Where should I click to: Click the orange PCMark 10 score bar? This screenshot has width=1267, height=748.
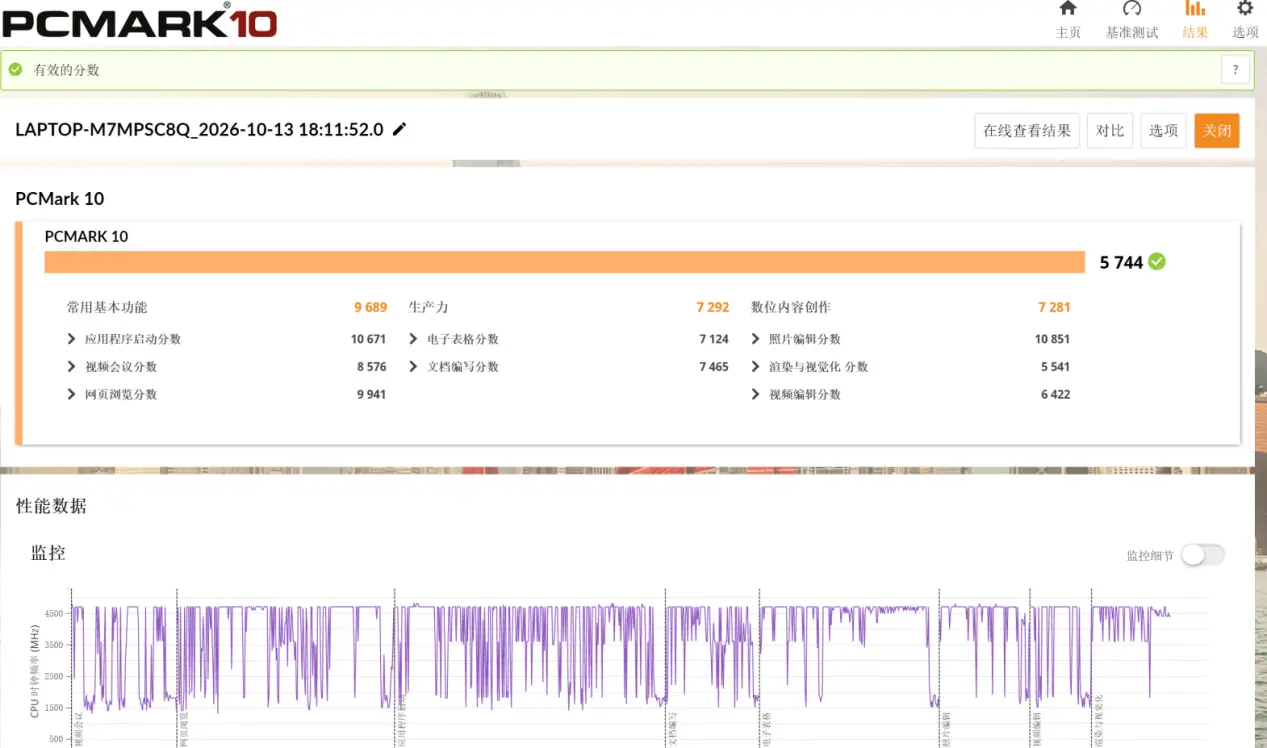[x=565, y=262]
